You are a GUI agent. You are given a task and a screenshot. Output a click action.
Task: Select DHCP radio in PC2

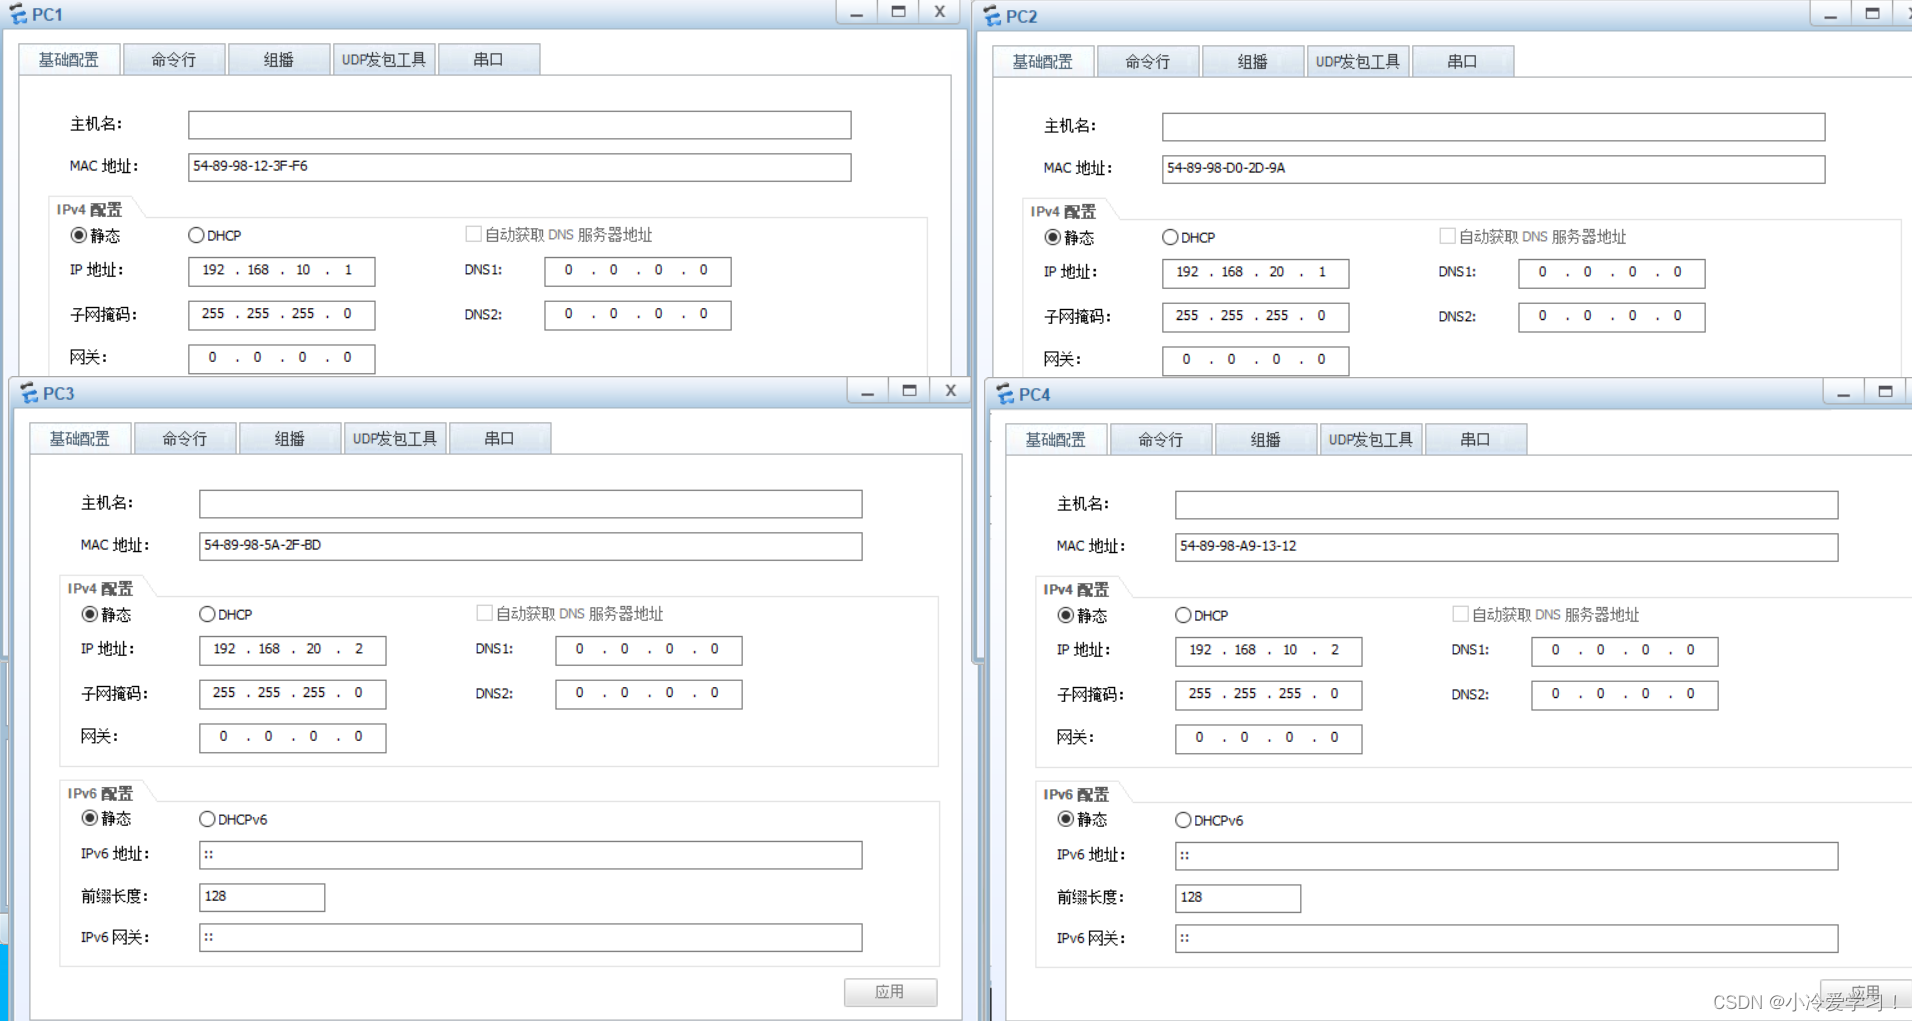(x=1170, y=237)
